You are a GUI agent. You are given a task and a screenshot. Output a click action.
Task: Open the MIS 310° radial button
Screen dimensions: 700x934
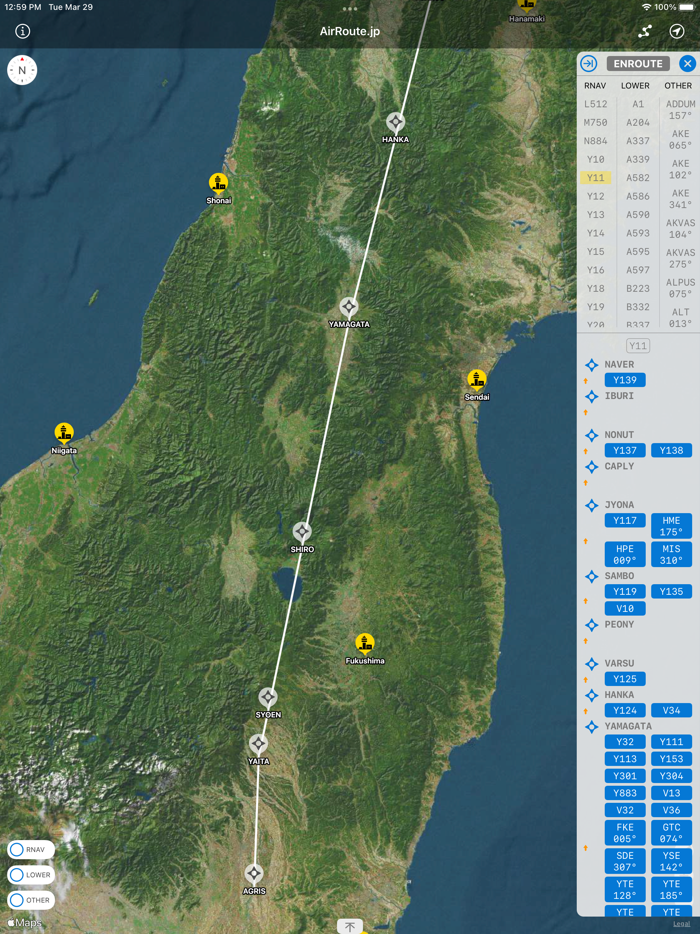671,555
